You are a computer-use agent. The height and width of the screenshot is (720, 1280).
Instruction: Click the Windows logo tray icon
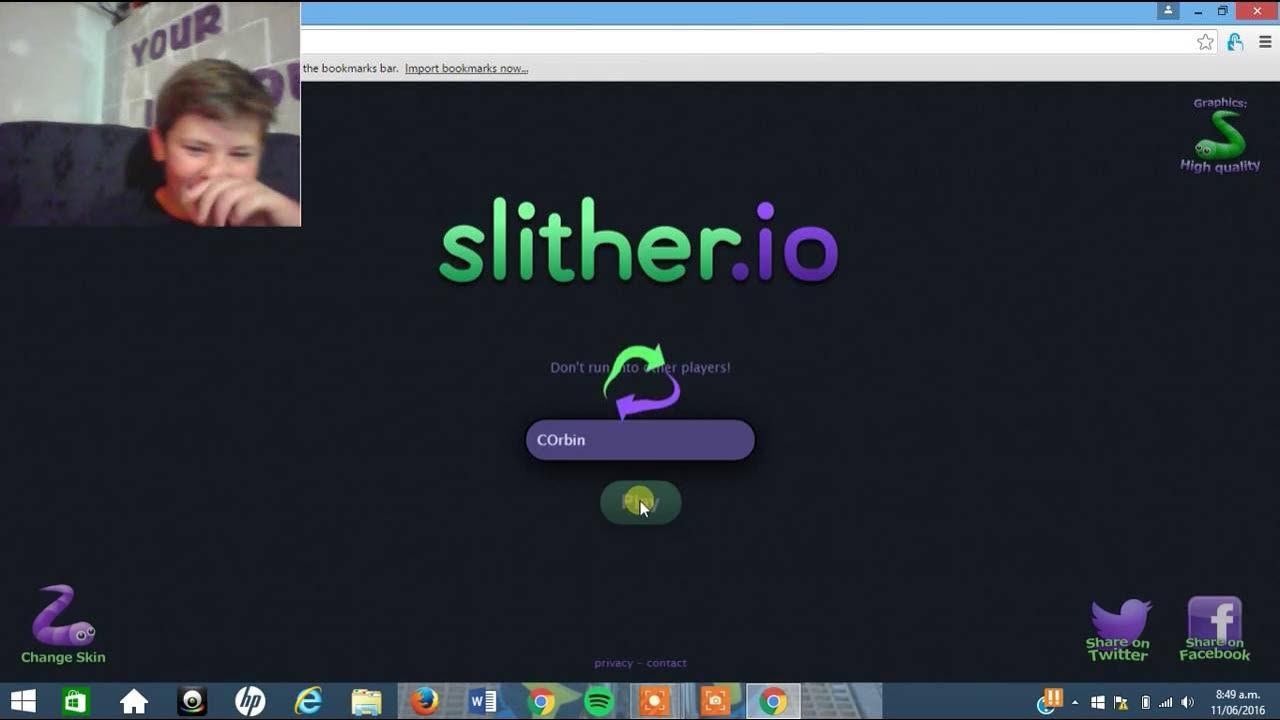click(1098, 703)
